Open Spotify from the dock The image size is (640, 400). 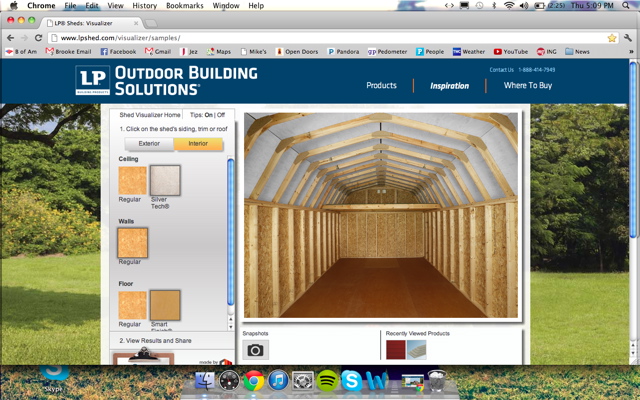[x=327, y=380]
